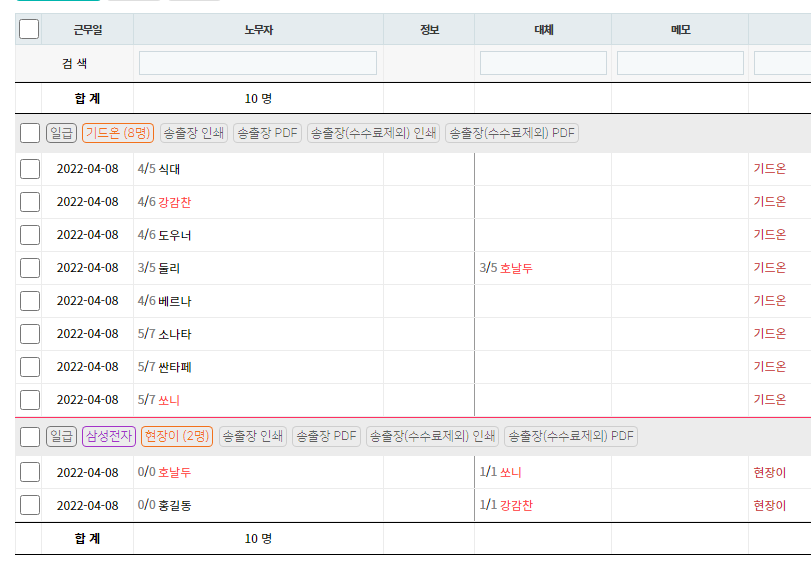811x565 pixels.
Task: Click the 1/1 쏘니 substitute link
Action: click(501, 472)
